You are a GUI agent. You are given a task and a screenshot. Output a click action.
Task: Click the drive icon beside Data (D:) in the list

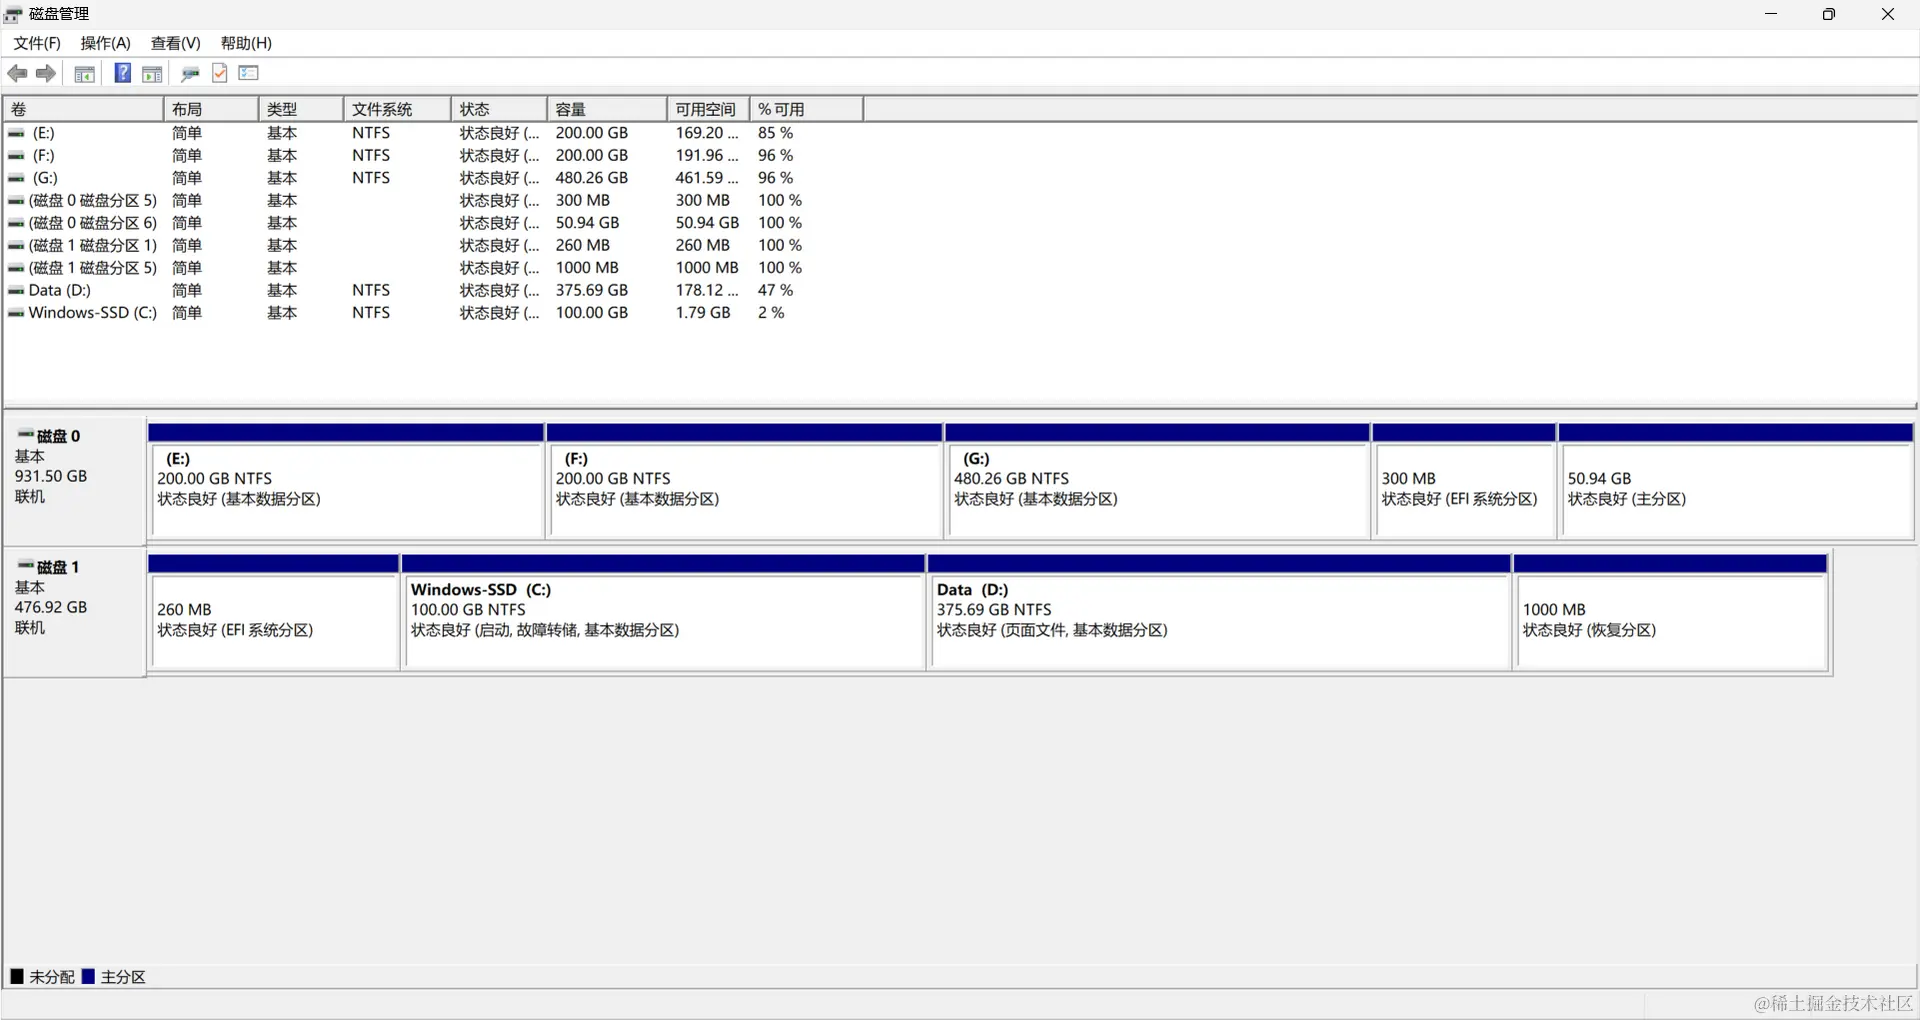[16, 291]
